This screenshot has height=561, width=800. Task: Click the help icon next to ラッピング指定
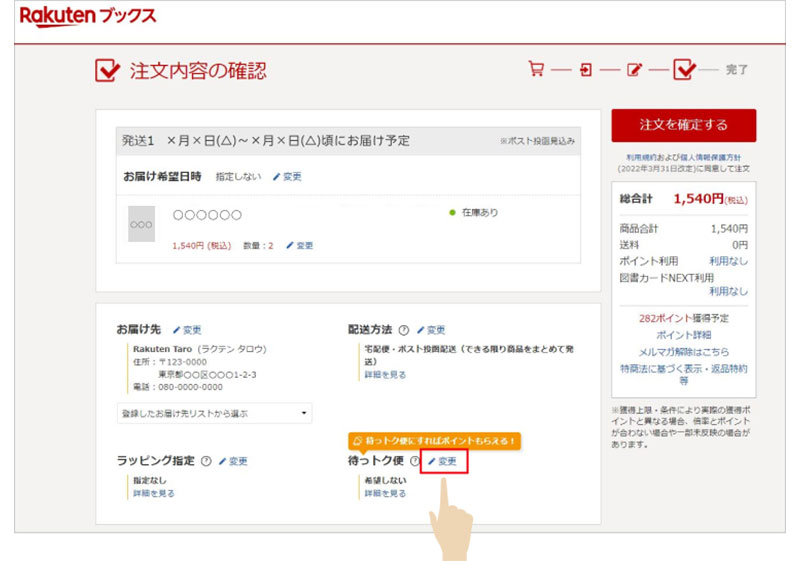pyautogui.click(x=206, y=461)
